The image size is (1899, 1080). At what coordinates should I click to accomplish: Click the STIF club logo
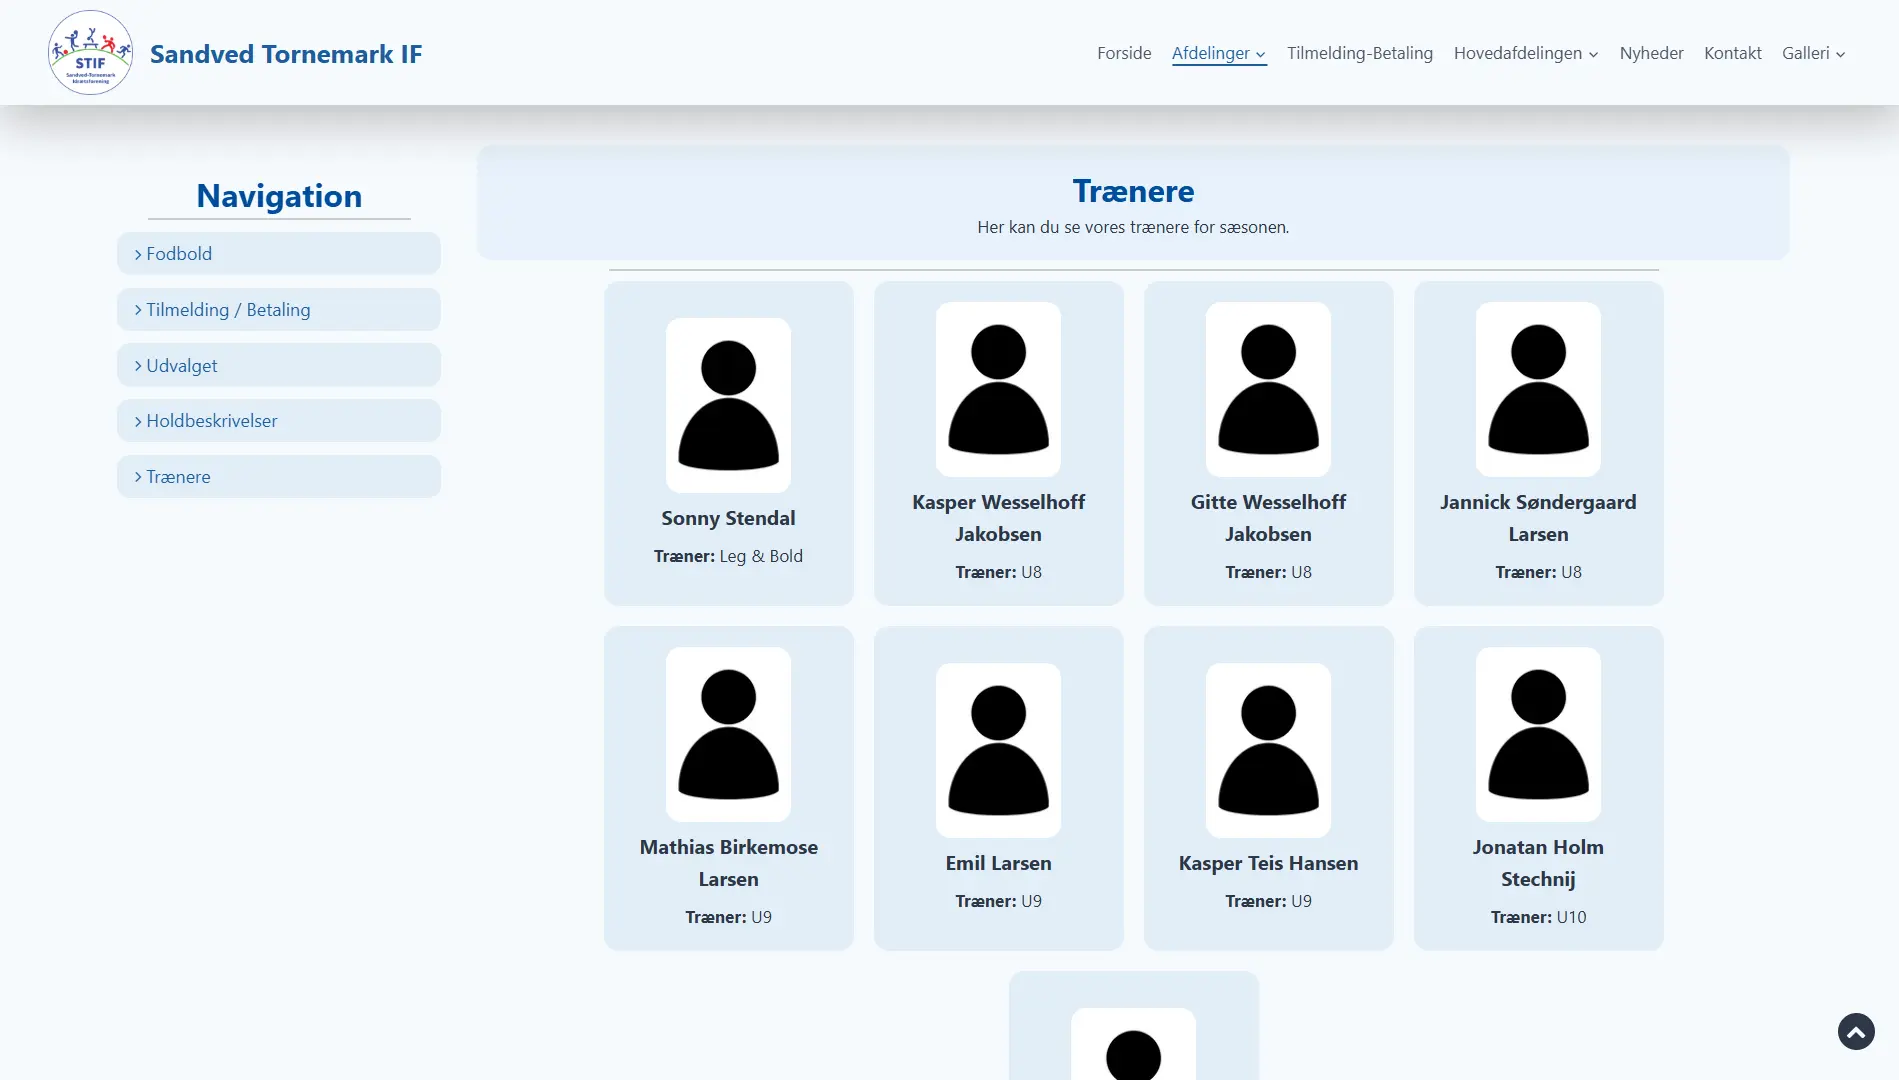point(90,53)
